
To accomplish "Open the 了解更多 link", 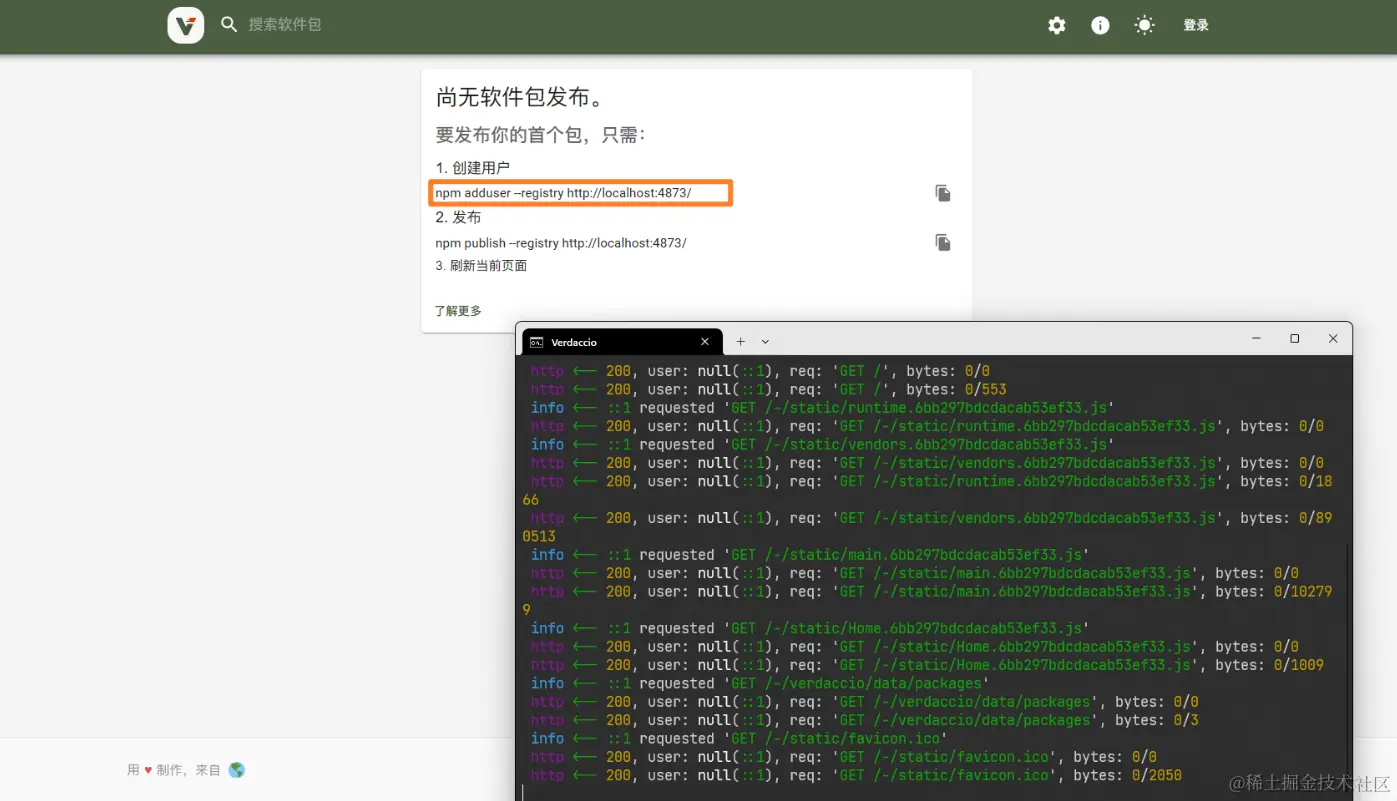I will 458,311.
